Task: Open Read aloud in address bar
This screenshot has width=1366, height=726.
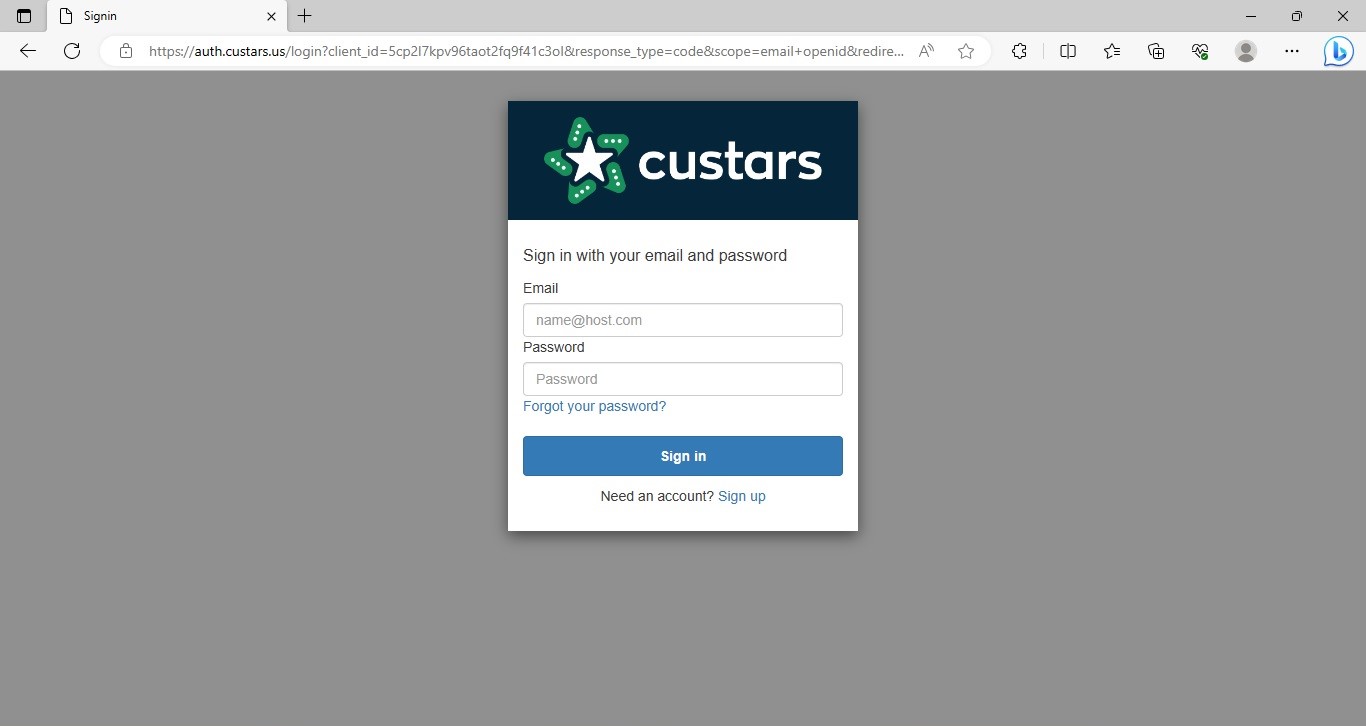Action: pyautogui.click(x=926, y=51)
